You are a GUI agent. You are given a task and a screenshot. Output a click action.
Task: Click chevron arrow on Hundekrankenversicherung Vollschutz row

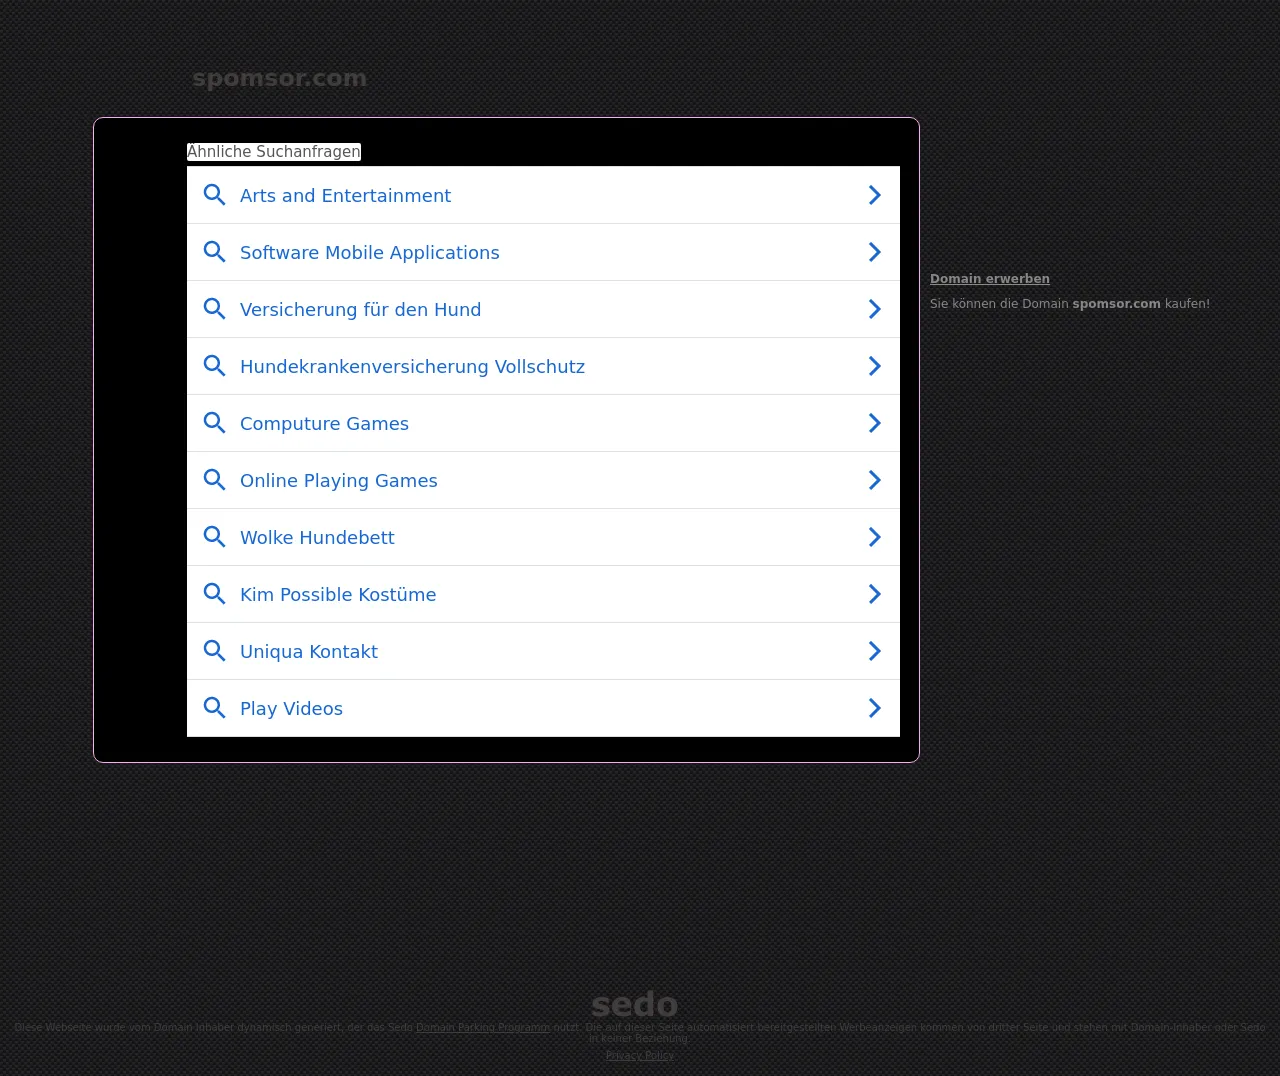(x=875, y=366)
